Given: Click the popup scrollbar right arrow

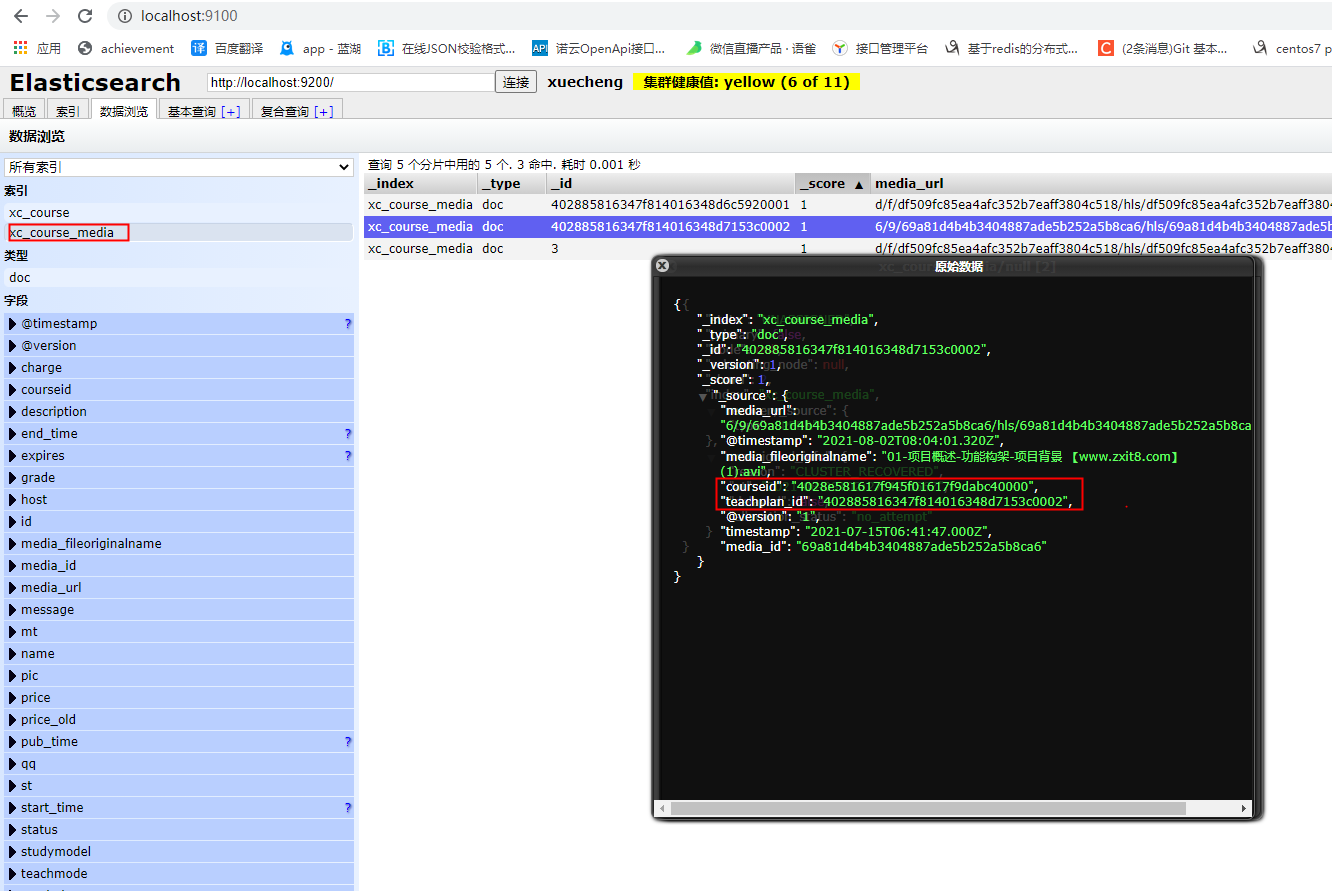Looking at the screenshot, I should [x=1244, y=808].
